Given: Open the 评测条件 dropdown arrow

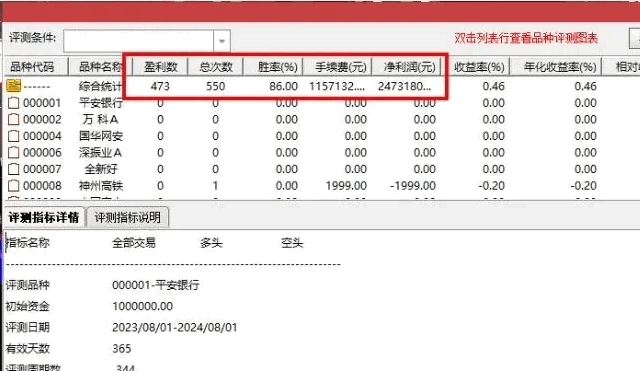Looking at the screenshot, I should [222, 41].
